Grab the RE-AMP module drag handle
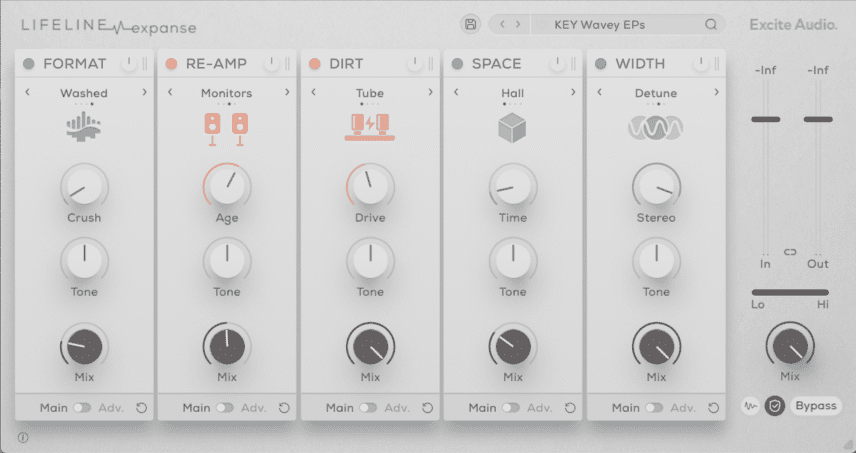This screenshot has width=856, height=453. [288, 64]
